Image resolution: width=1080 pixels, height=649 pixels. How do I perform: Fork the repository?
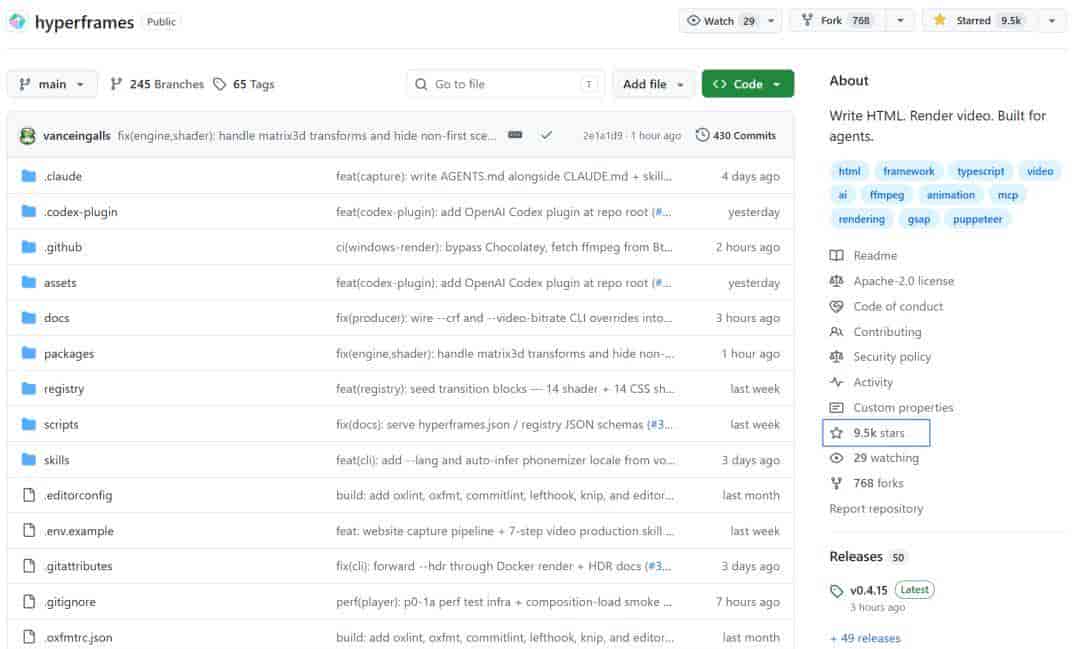click(838, 21)
